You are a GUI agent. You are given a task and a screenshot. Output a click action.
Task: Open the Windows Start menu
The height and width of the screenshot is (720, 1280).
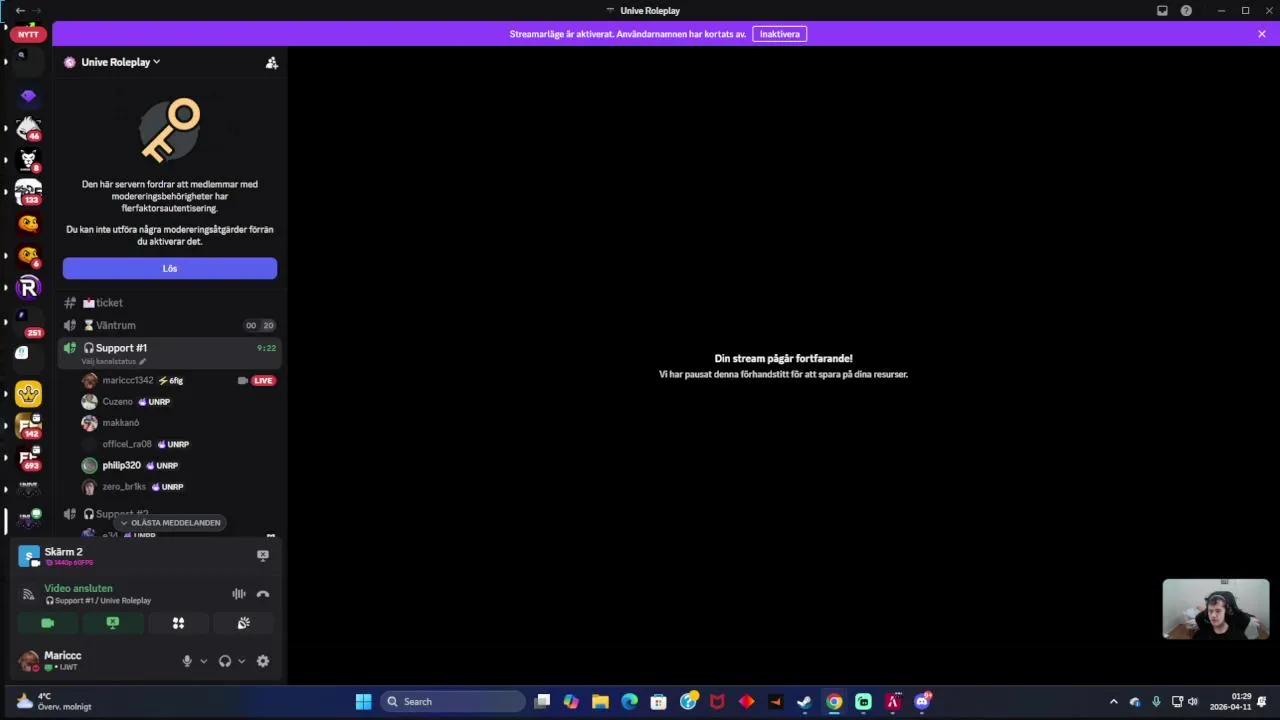pos(364,701)
